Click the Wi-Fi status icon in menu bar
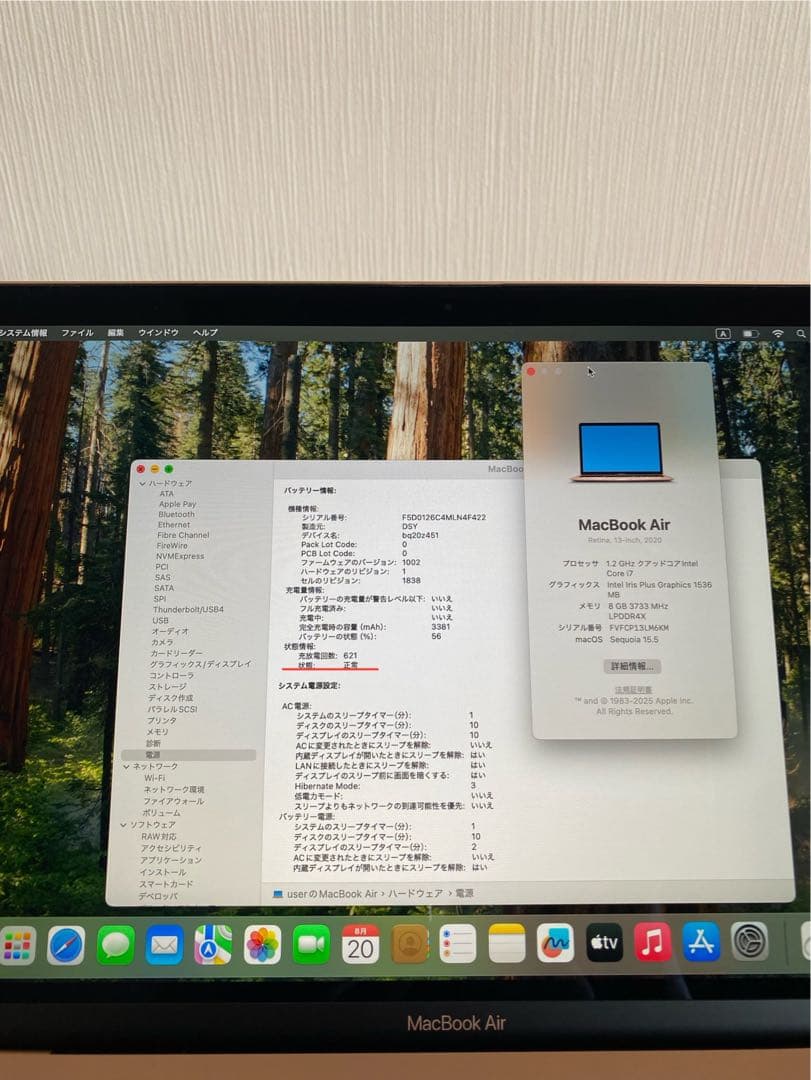Image resolution: width=811 pixels, height=1080 pixels. 778,333
